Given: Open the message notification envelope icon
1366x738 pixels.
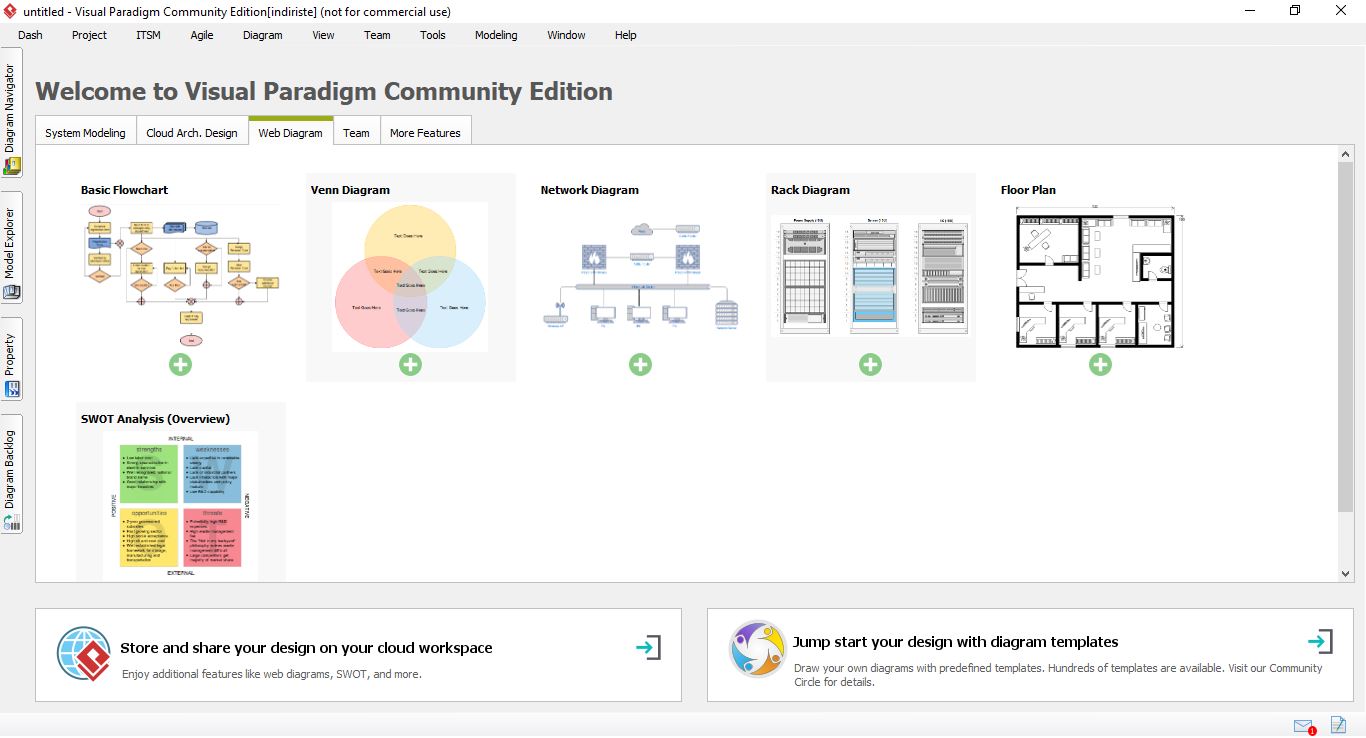Looking at the screenshot, I should click(1304, 726).
